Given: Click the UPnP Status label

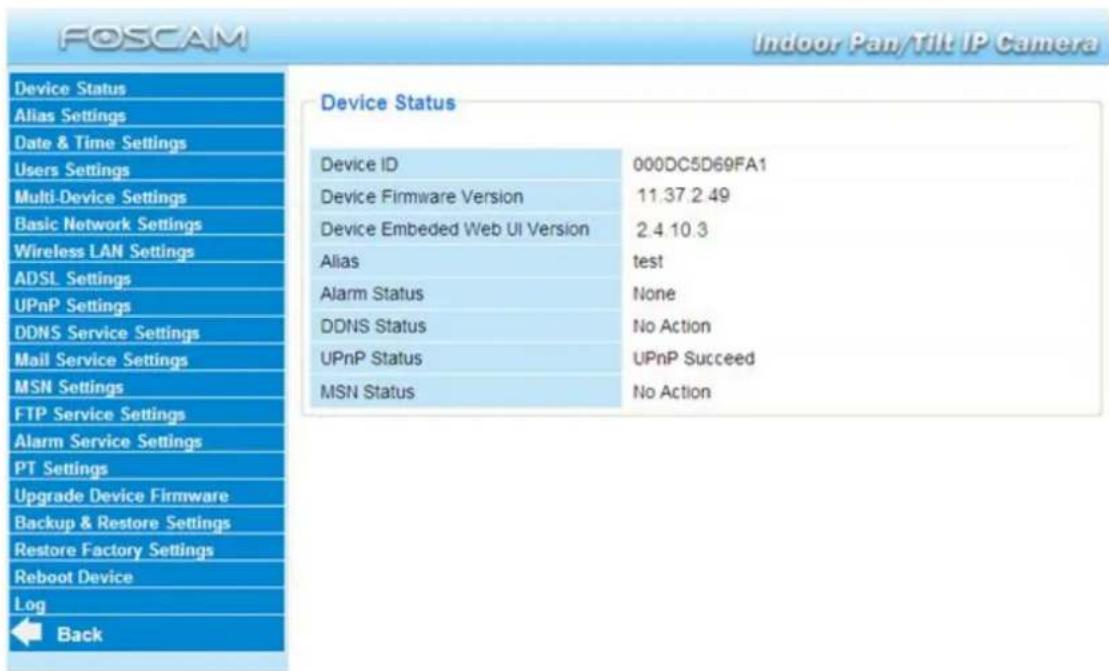Looking at the screenshot, I should [x=371, y=358].
